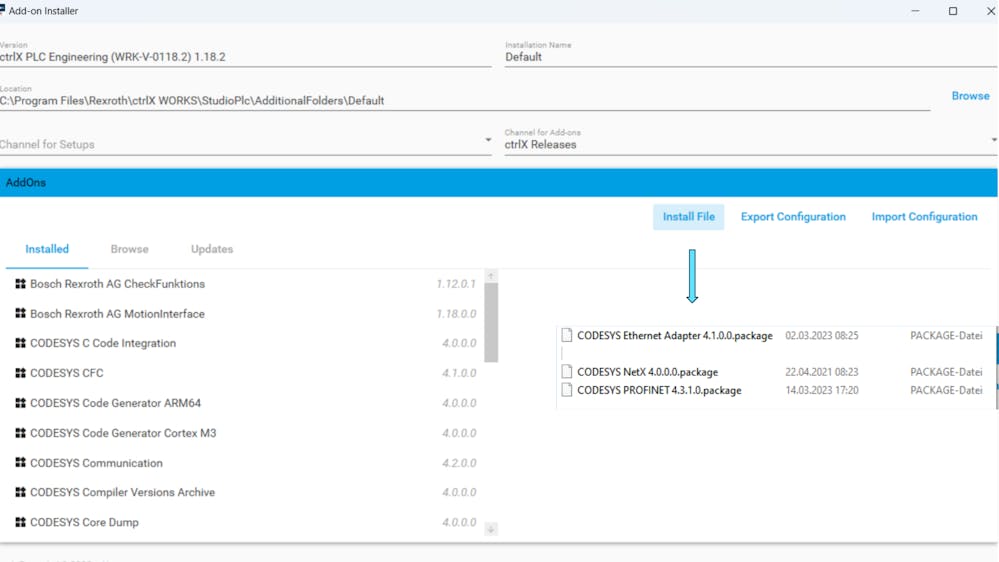Select file CODESYS NetX 4.0.0.0.package
Screen dimensions: 999x562
click(647, 372)
